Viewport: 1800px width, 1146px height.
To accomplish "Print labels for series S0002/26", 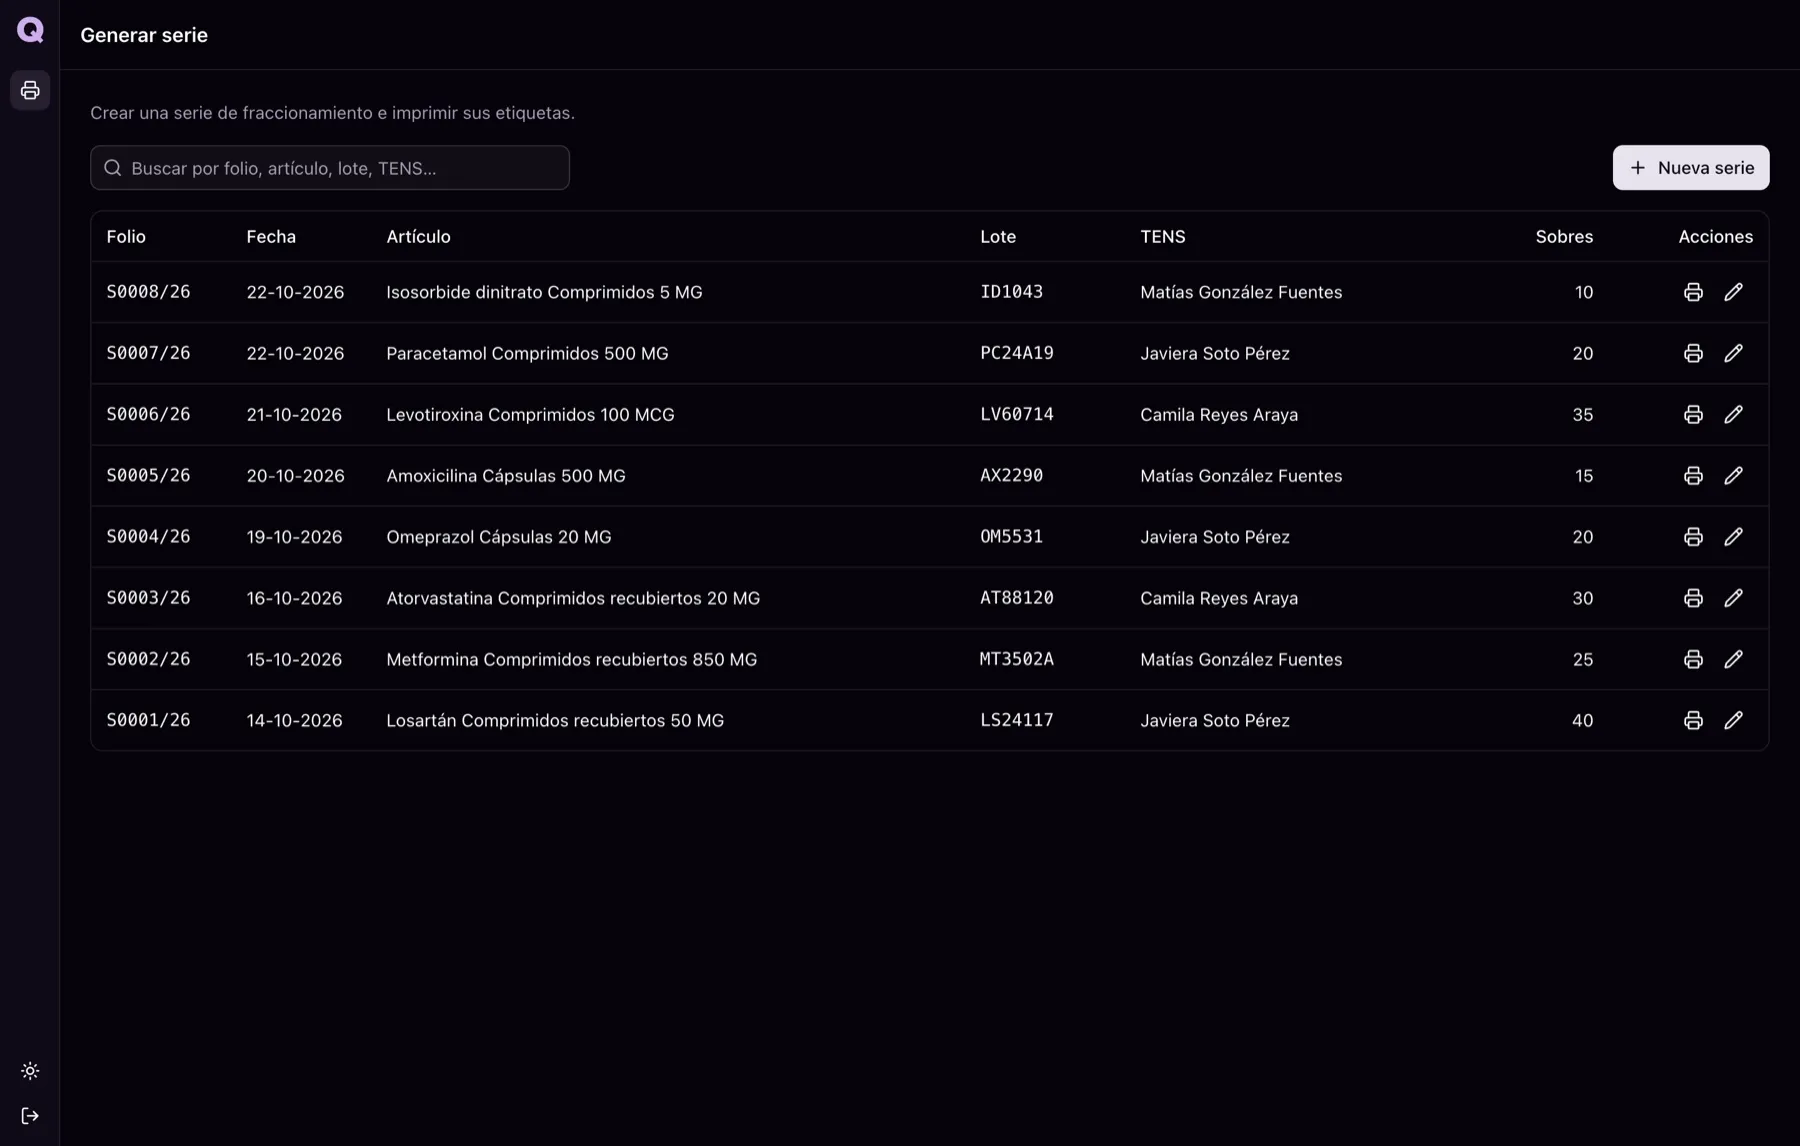I will pyautogui.click(x=1693, y=659).
